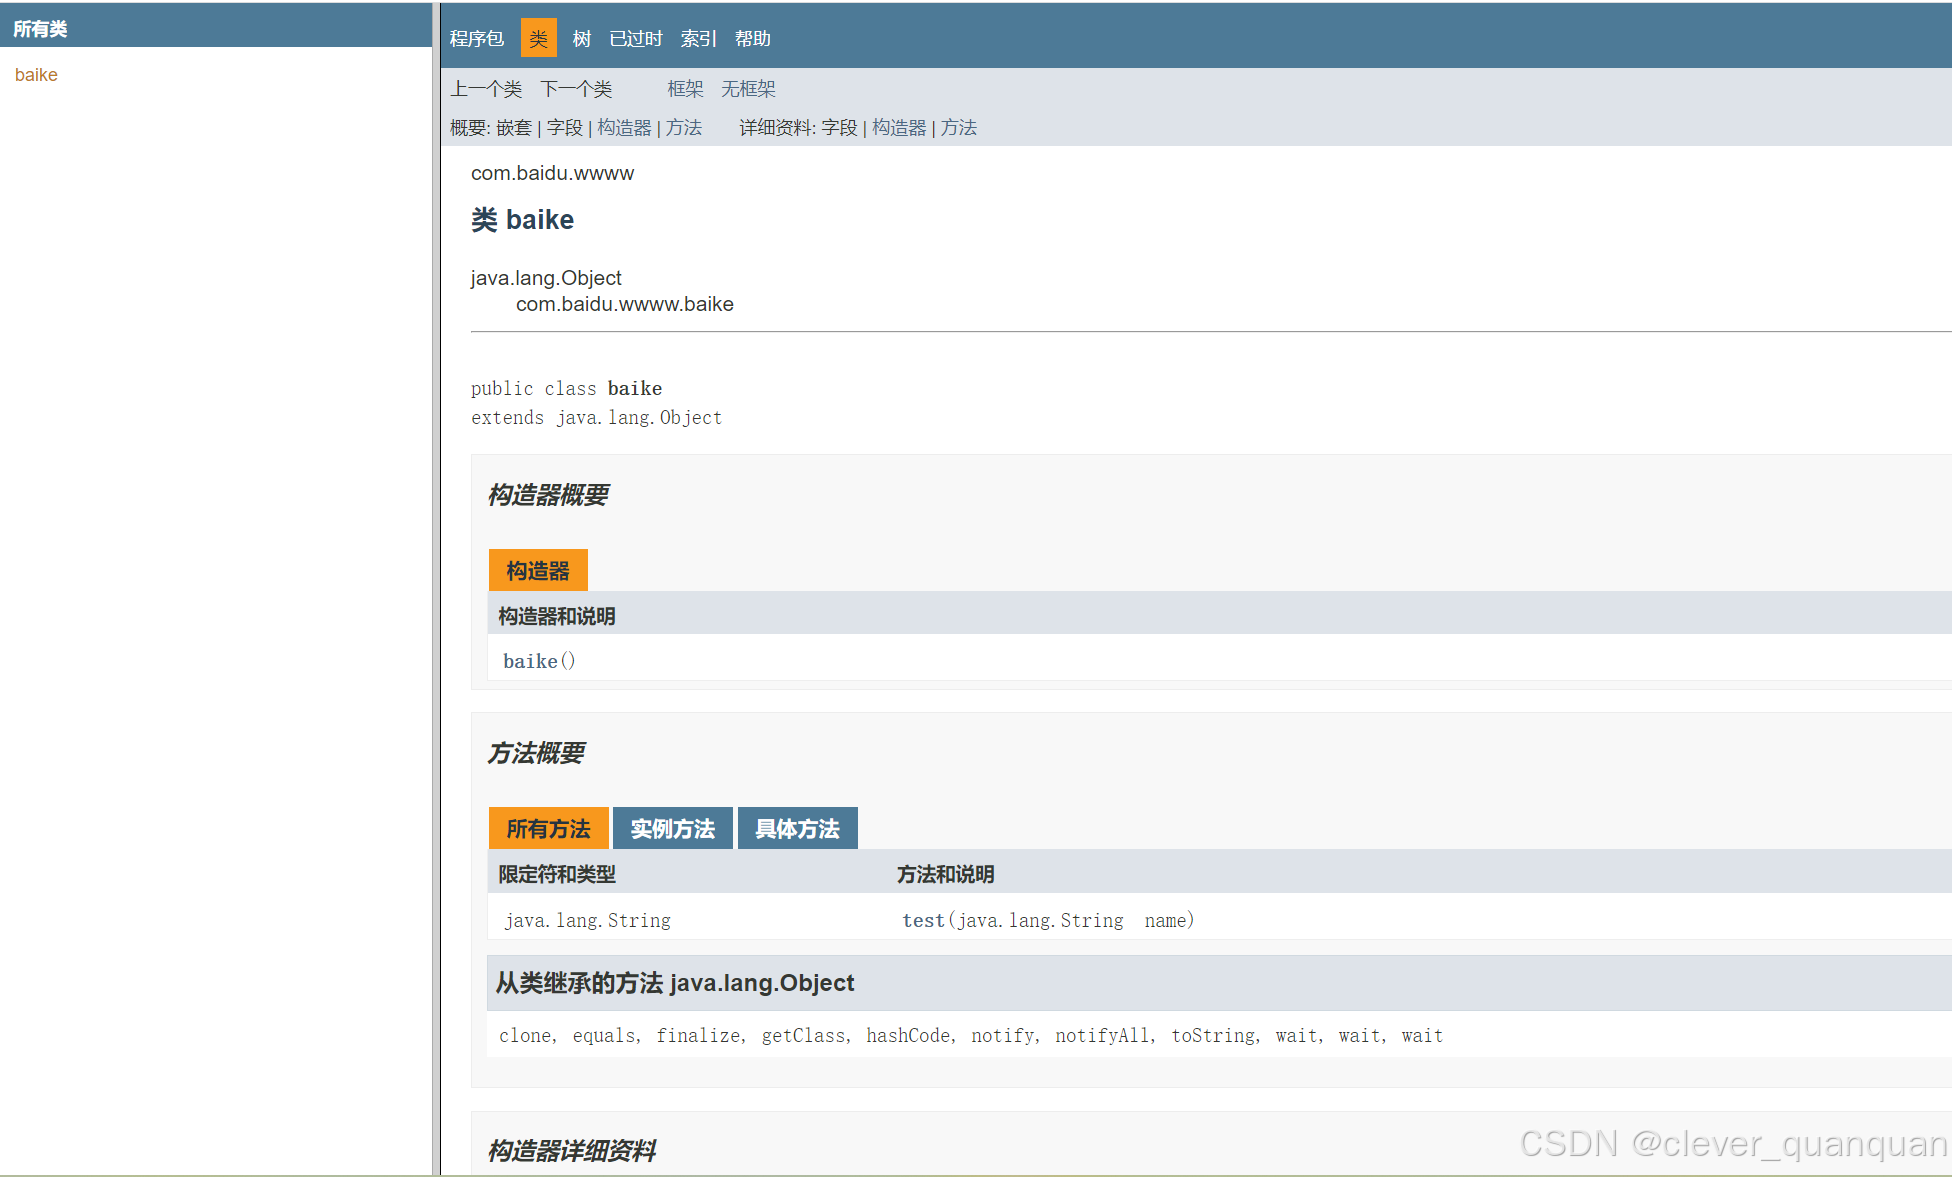Open the baike() constructor link
The width and height of the screenshot is (1952, 1177).
click(x=530, y=661)
